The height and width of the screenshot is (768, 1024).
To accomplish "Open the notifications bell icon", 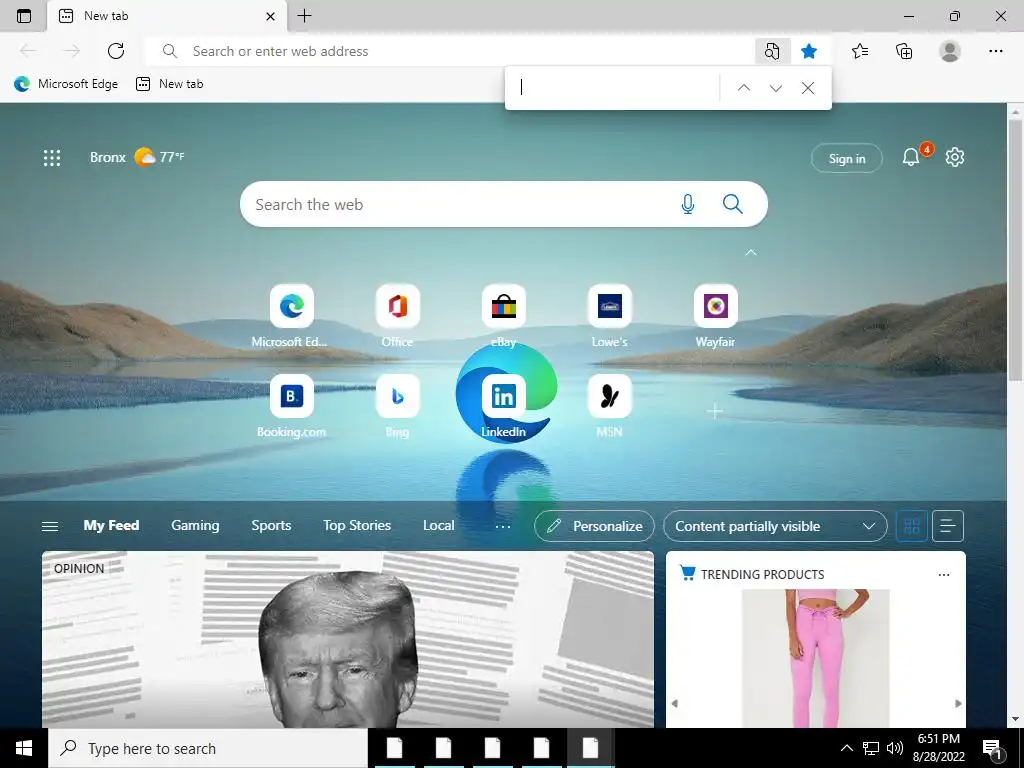I will click(910, 157).
